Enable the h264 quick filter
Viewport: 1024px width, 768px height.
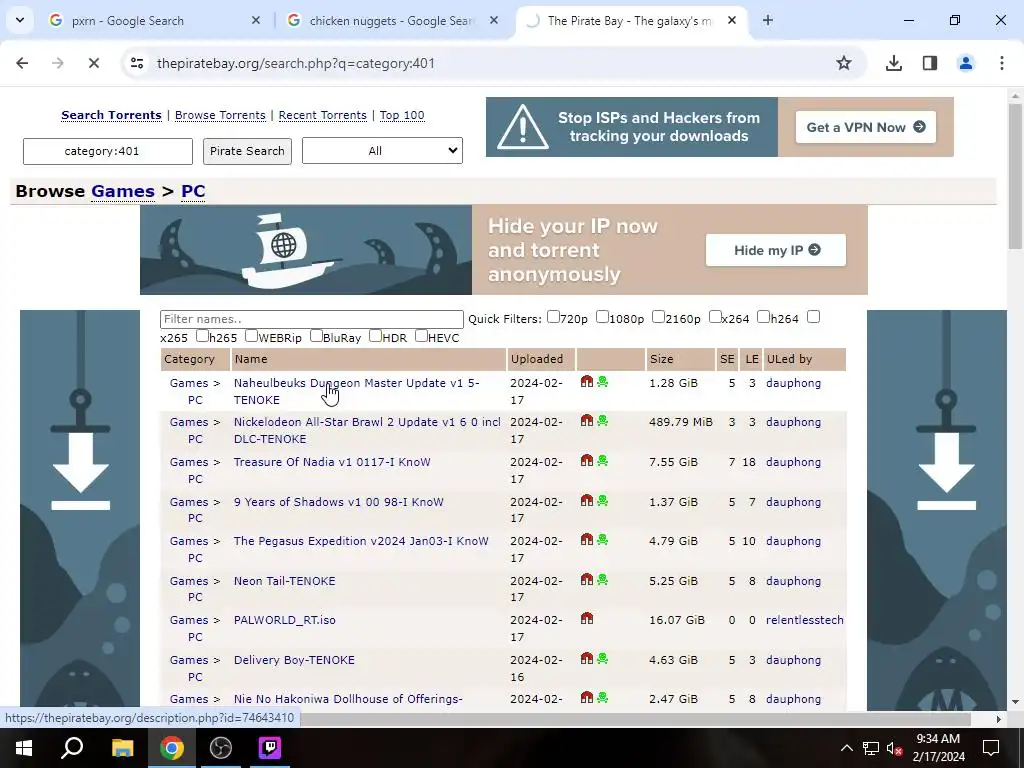click(x=763, y=317)
